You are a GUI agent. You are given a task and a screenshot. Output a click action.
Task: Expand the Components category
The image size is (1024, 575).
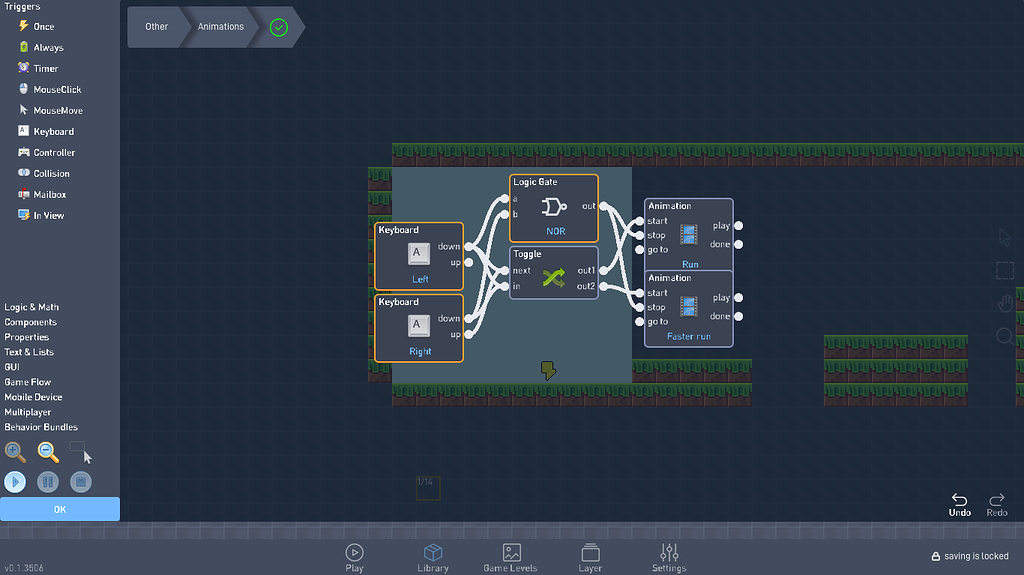30,322
